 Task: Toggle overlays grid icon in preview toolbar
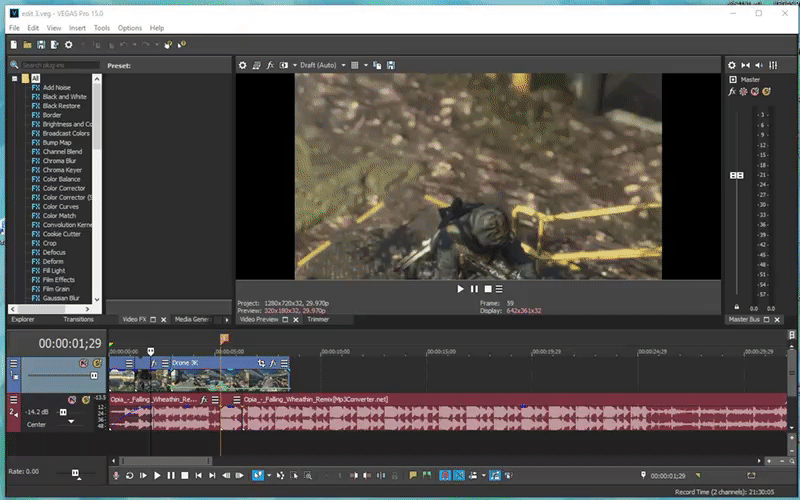pyautogui.click(x=355, y=65)
